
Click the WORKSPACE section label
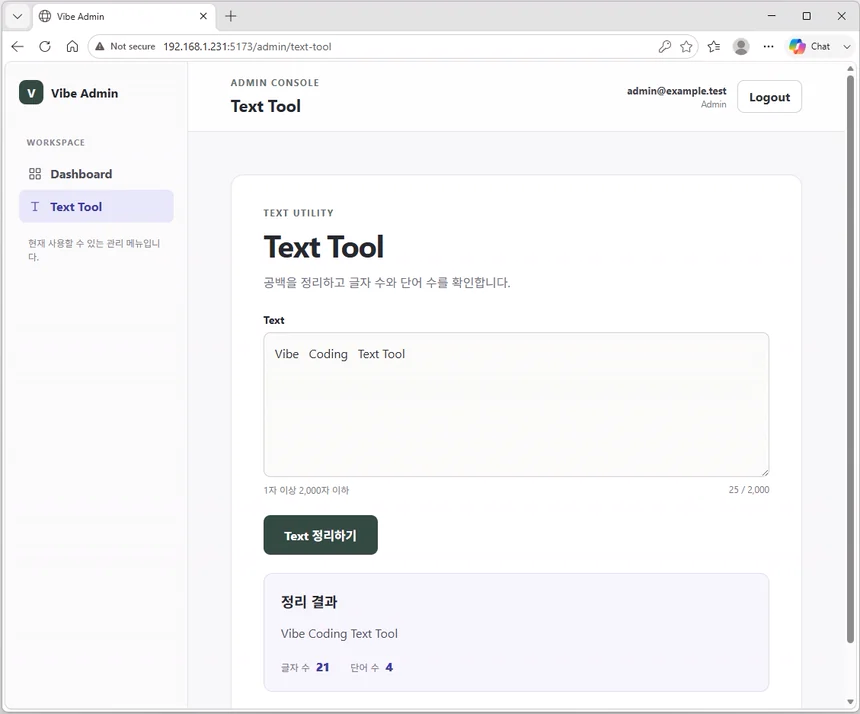(x=56, y=143)
